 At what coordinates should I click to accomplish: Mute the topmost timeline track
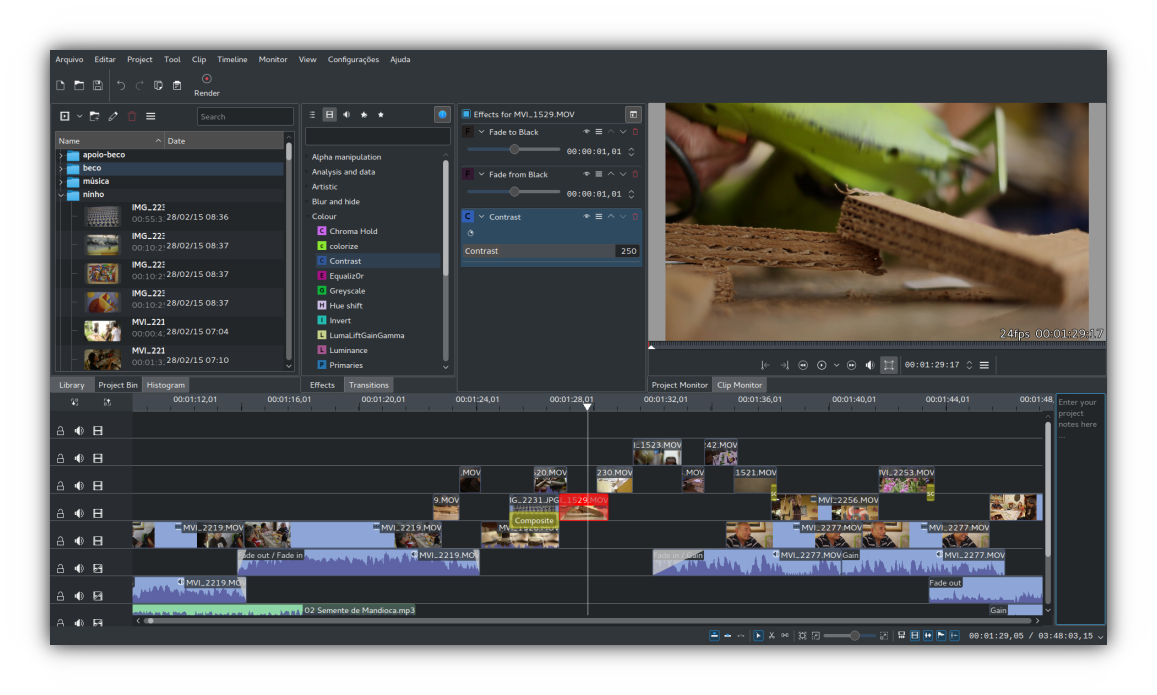pos(79,431)
